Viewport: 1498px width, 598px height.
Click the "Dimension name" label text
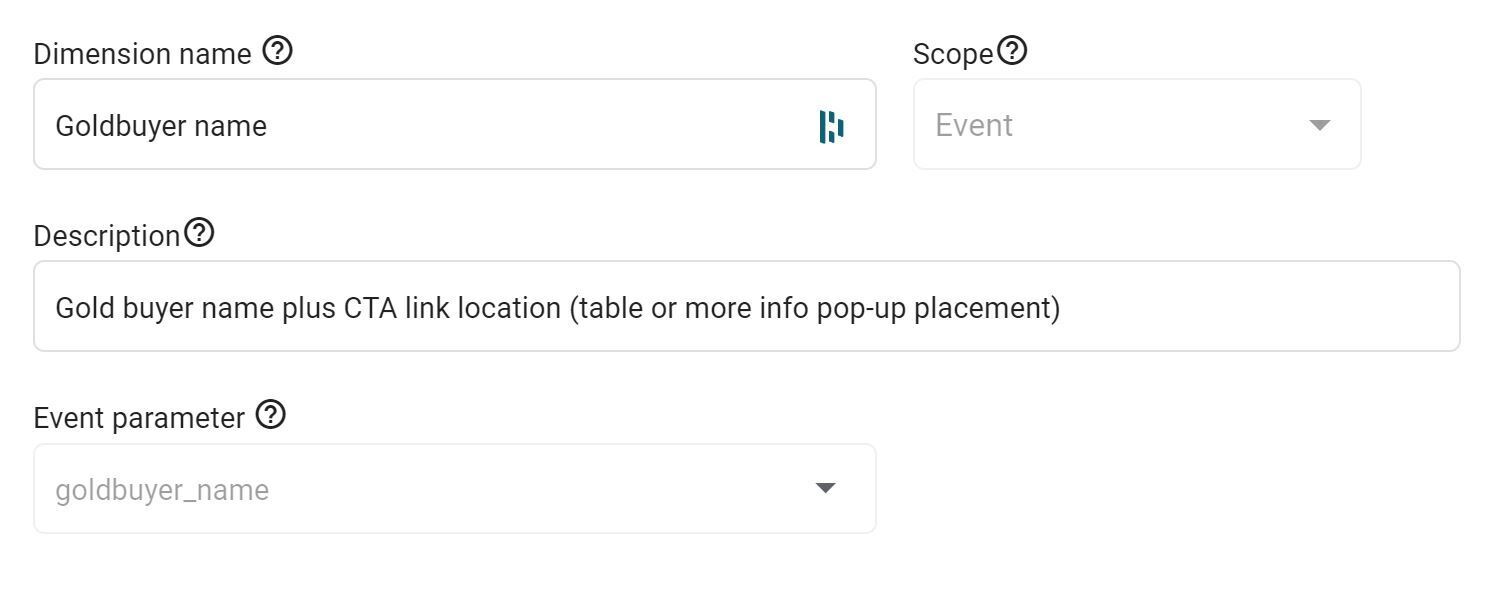[x=143, y=54]
